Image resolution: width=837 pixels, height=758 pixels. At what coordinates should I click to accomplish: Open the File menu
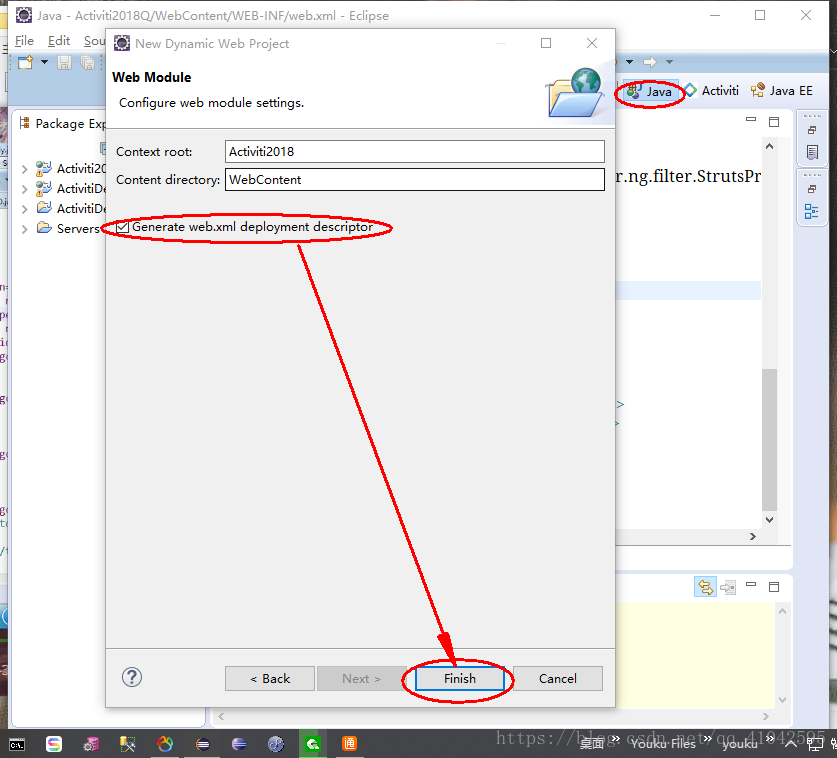(x=24, y=41)
